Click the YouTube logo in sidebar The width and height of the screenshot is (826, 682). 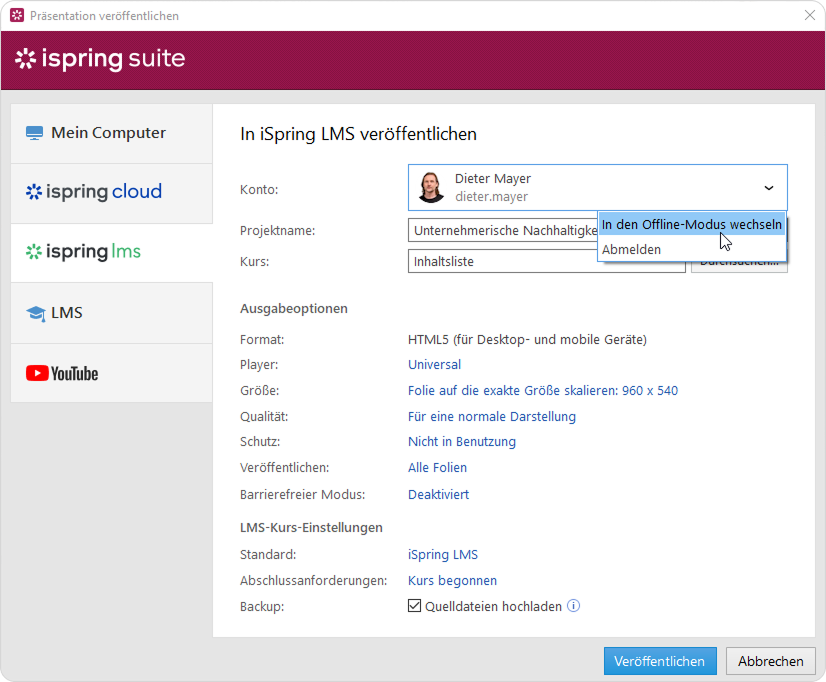coord(62,374)
